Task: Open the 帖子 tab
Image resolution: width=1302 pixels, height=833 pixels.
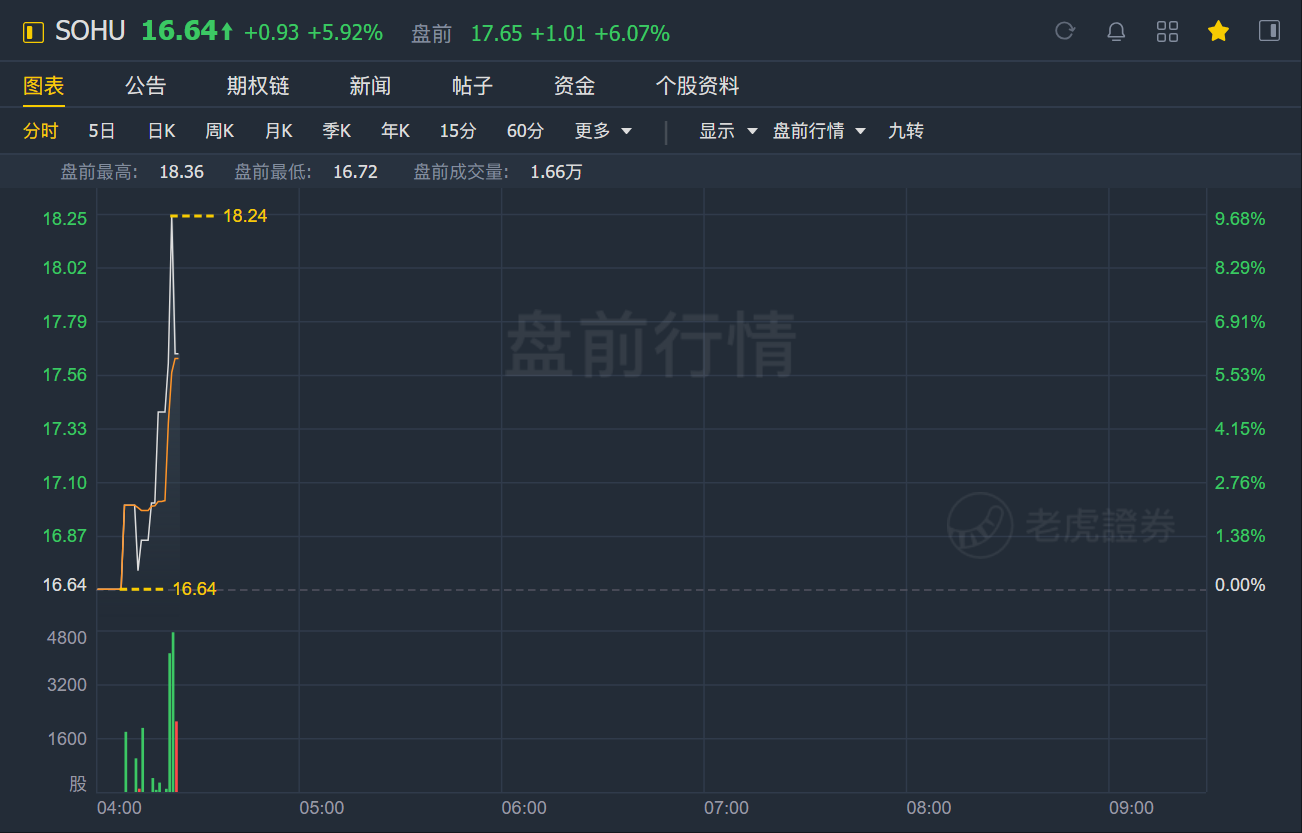Action: 472,86
